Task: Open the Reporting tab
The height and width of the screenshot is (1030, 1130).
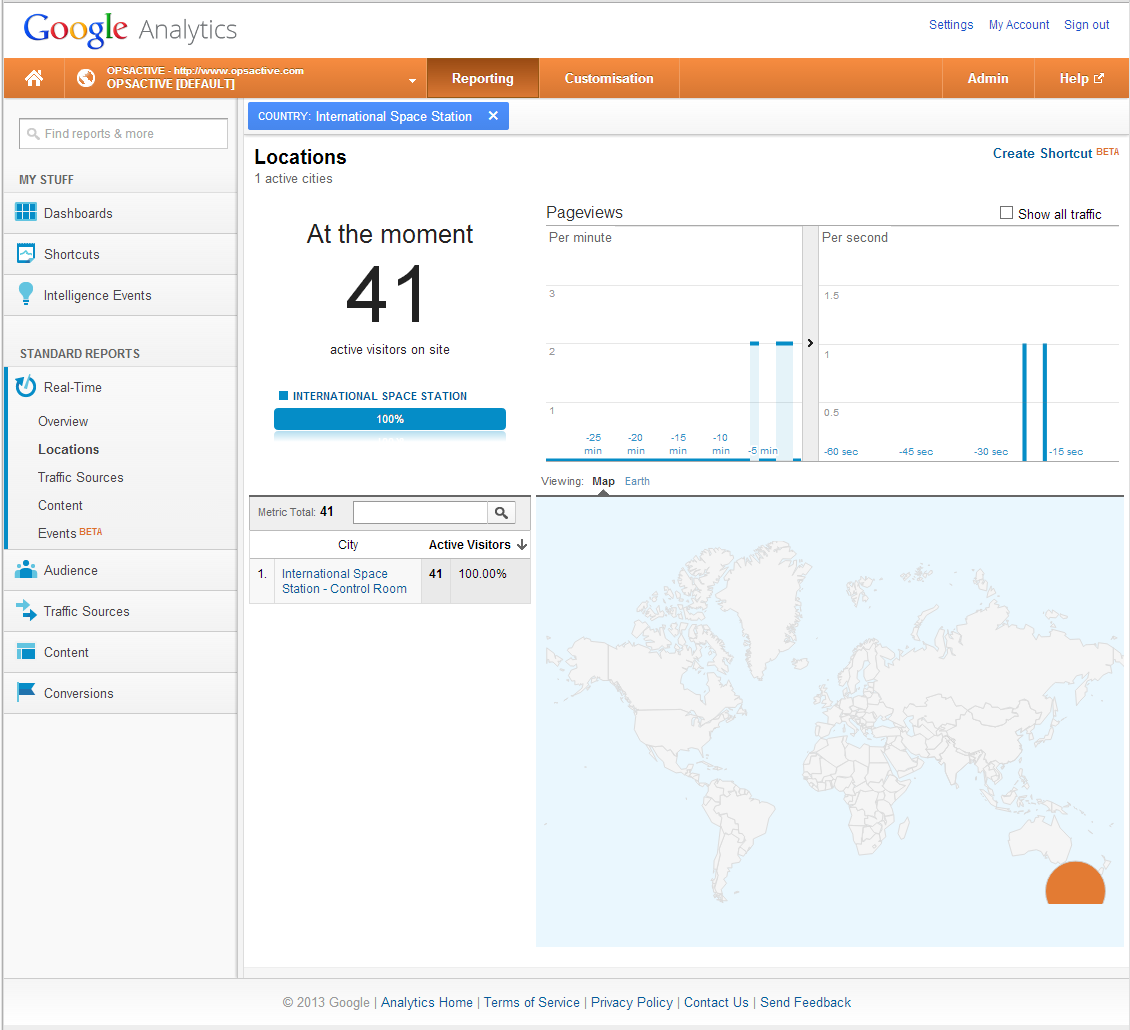Action: coord(483,78)
